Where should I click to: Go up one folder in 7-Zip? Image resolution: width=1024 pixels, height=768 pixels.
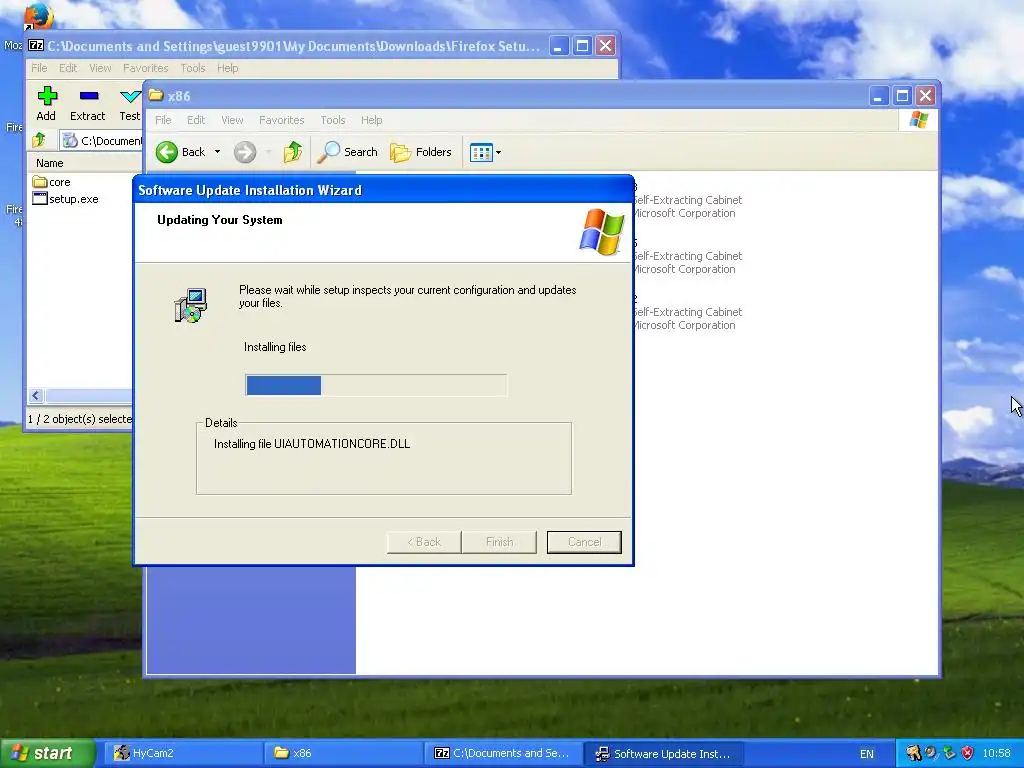point(39,140)
